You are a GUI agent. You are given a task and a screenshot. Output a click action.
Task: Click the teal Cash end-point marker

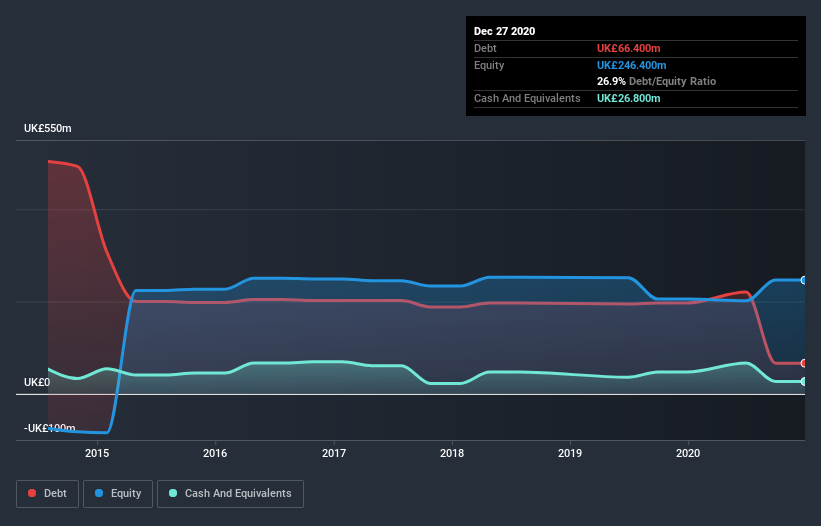pos(804,382)
